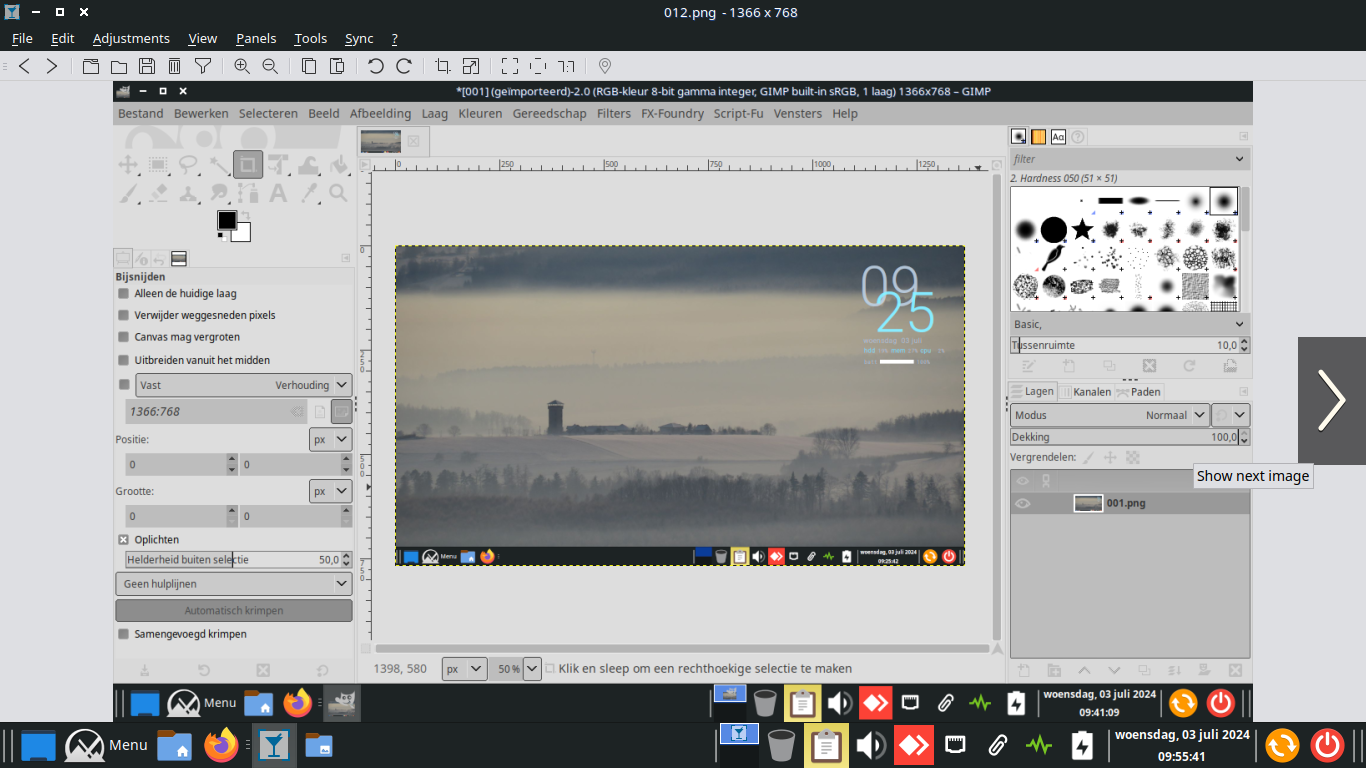Click the GPS location pin icon
Image resolution: width=1366 pixels, height=768 pixels.
605,66
